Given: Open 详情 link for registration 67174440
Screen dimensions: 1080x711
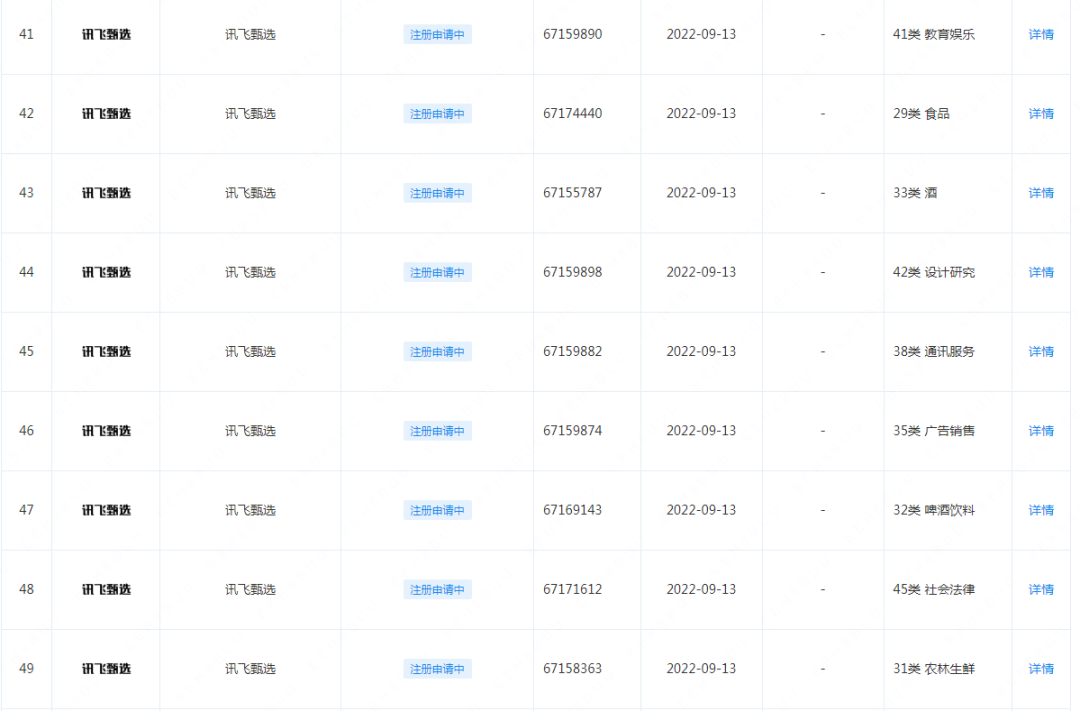Looking at the screenshot, I should pos(1041,114).
